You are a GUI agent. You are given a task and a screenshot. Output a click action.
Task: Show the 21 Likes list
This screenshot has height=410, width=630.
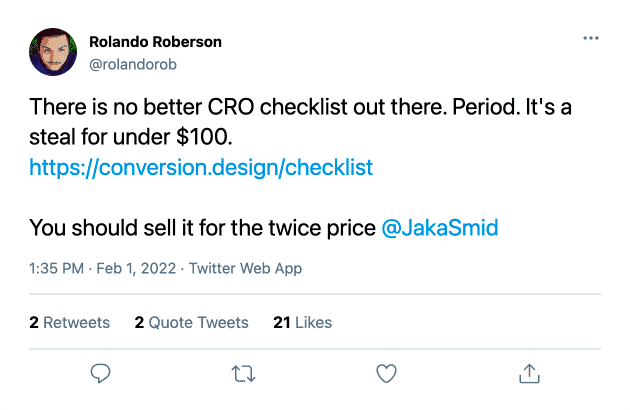(x=303, y=322)
